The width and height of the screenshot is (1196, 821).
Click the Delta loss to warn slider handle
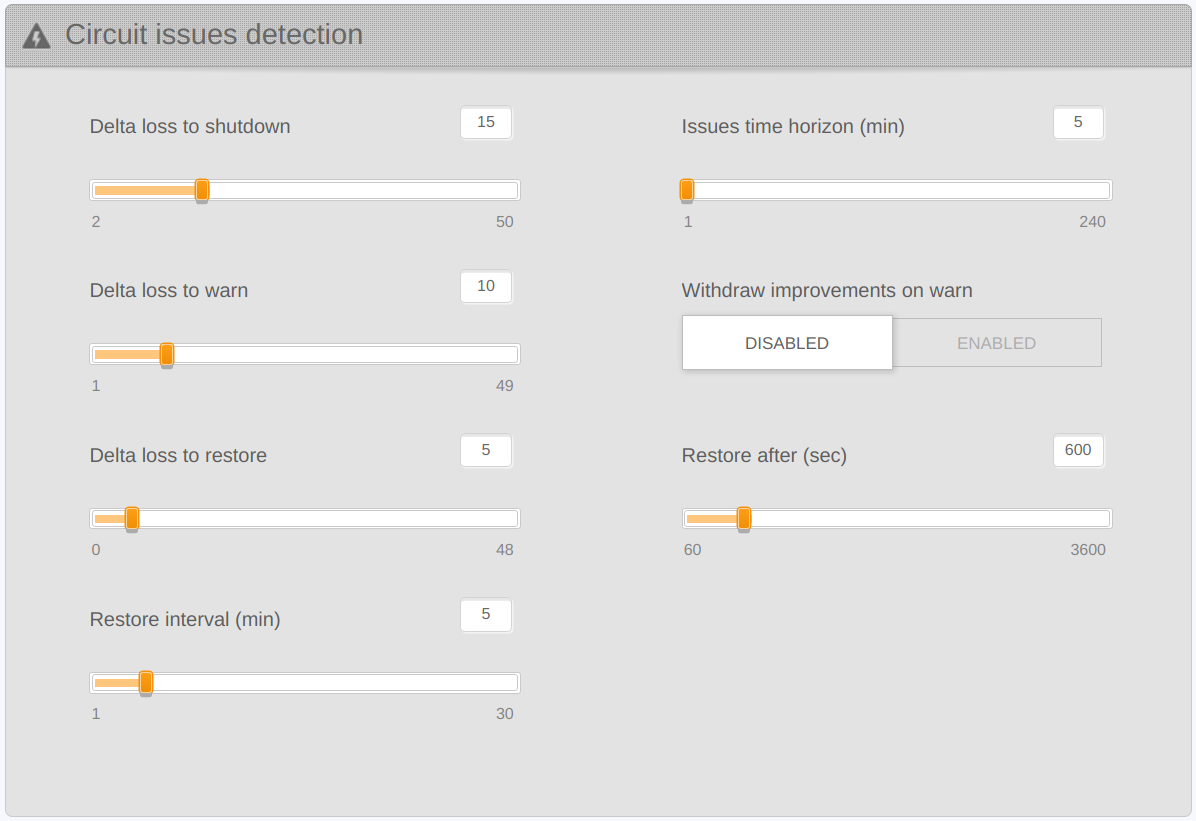click(x=167, y=354)
